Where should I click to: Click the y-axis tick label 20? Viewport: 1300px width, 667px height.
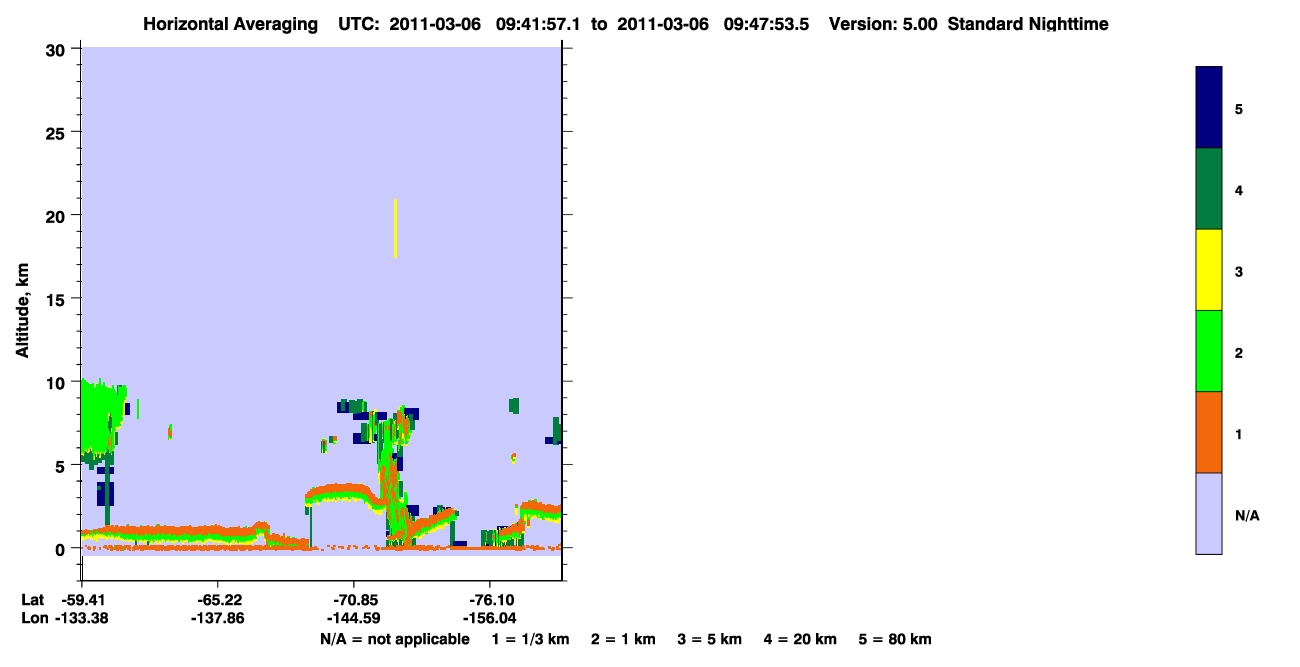pyautogui.click(x=58, y=215)
